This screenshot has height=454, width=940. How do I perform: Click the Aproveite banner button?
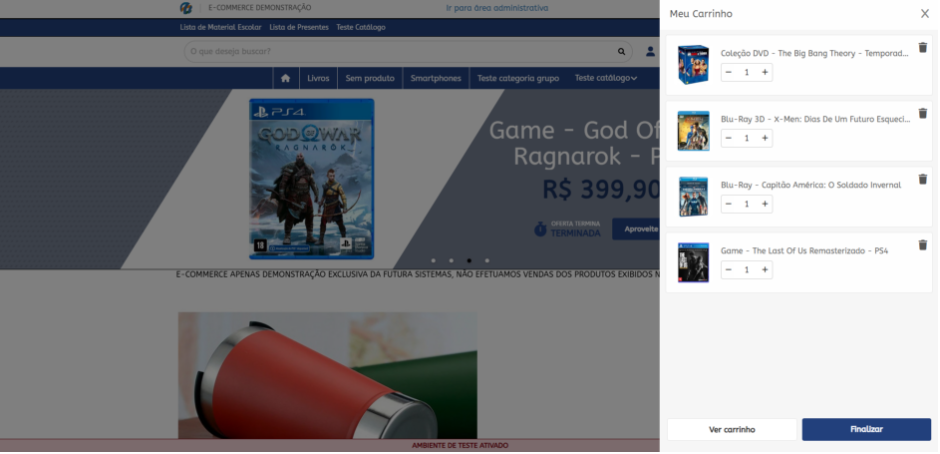tap(636, 229)
